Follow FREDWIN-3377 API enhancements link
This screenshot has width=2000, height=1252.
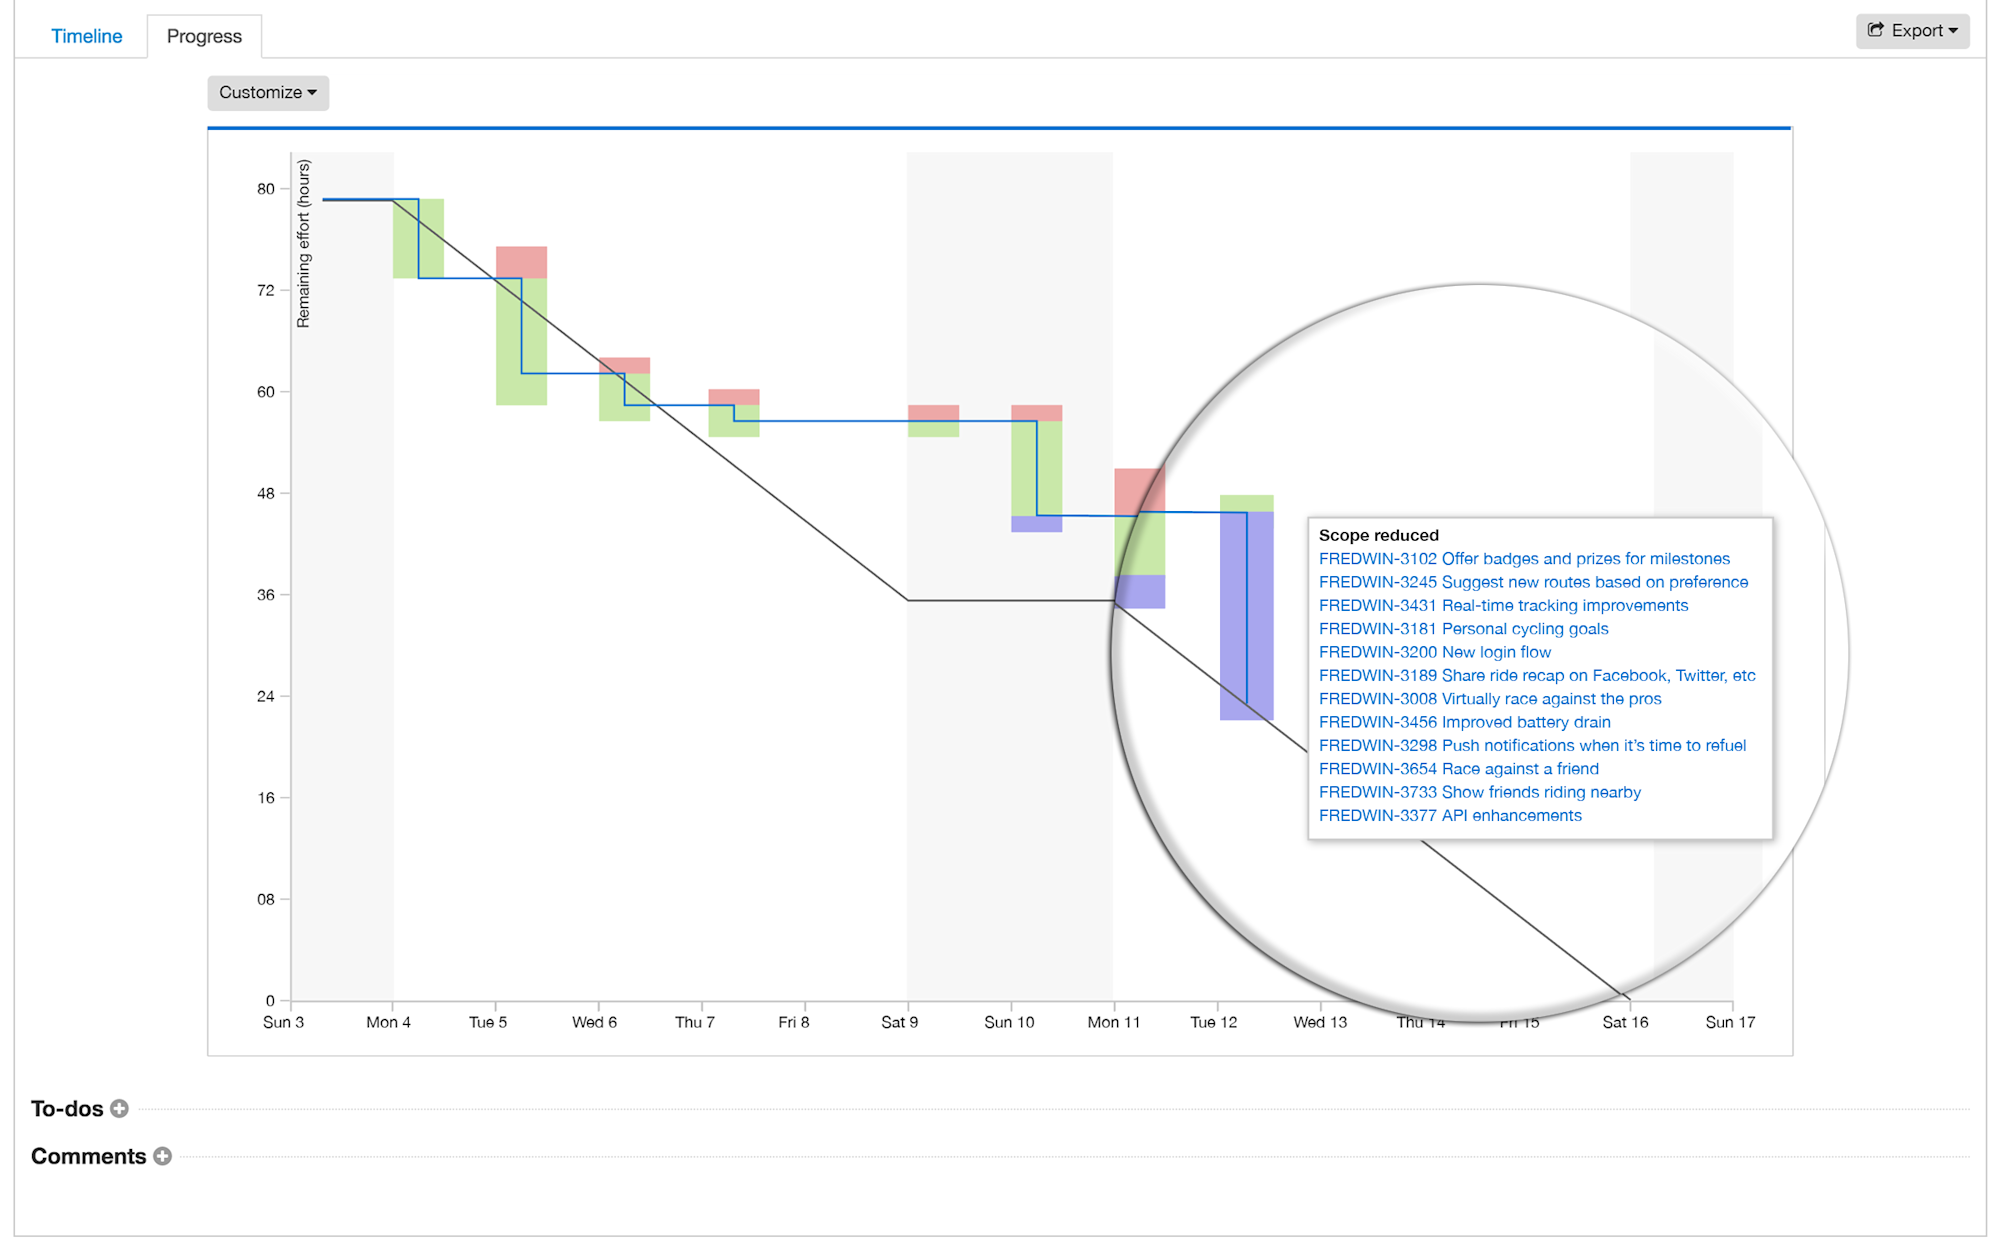(1450, 815)
